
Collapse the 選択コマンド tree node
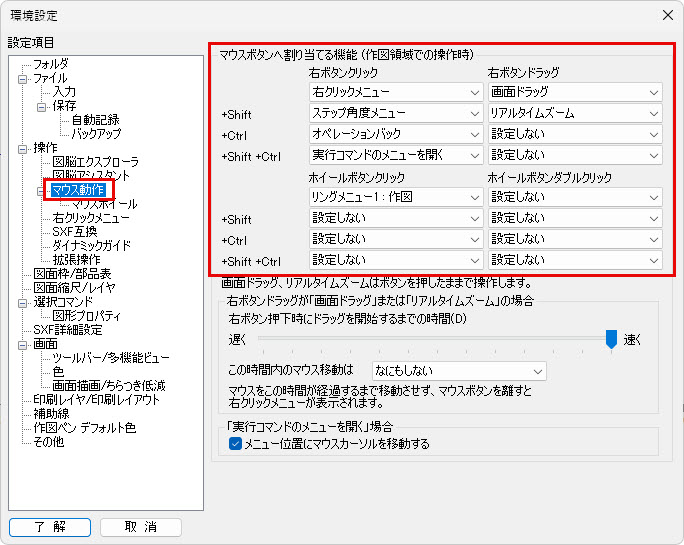click(x=25, y=302)
